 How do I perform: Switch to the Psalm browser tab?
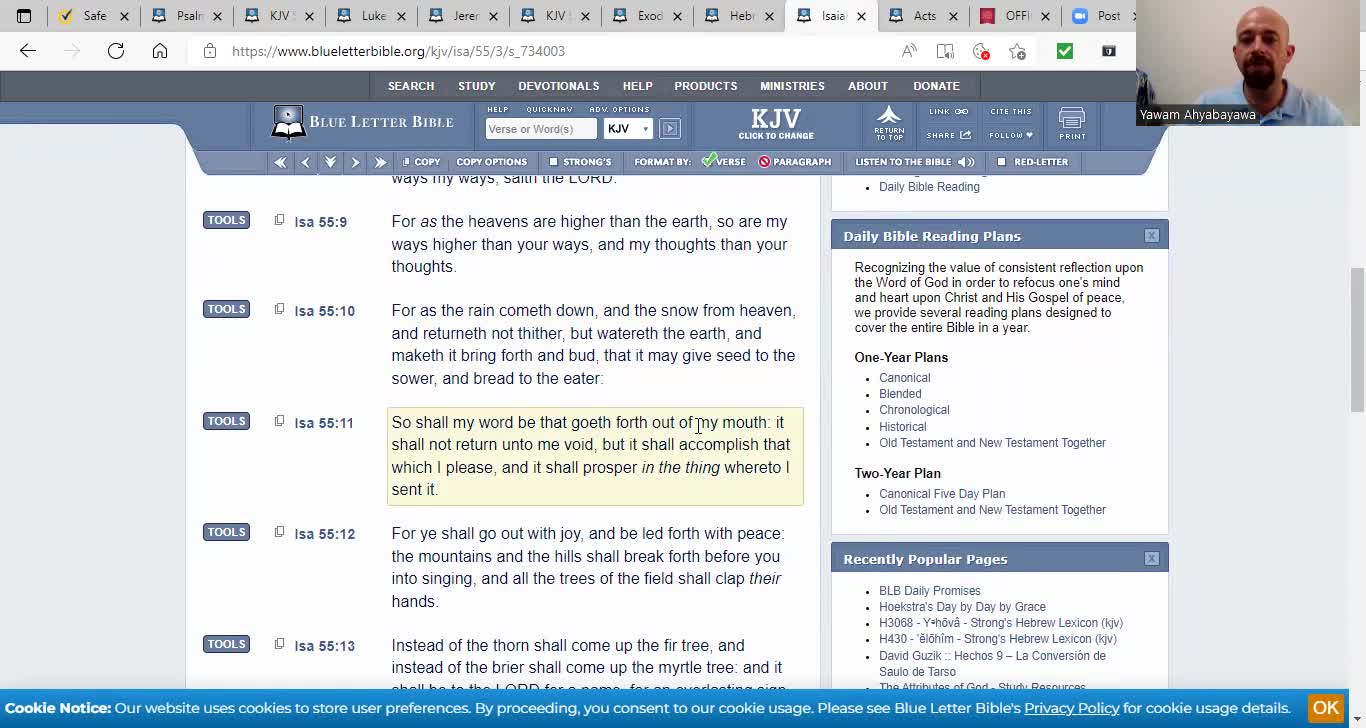(186, 16)
